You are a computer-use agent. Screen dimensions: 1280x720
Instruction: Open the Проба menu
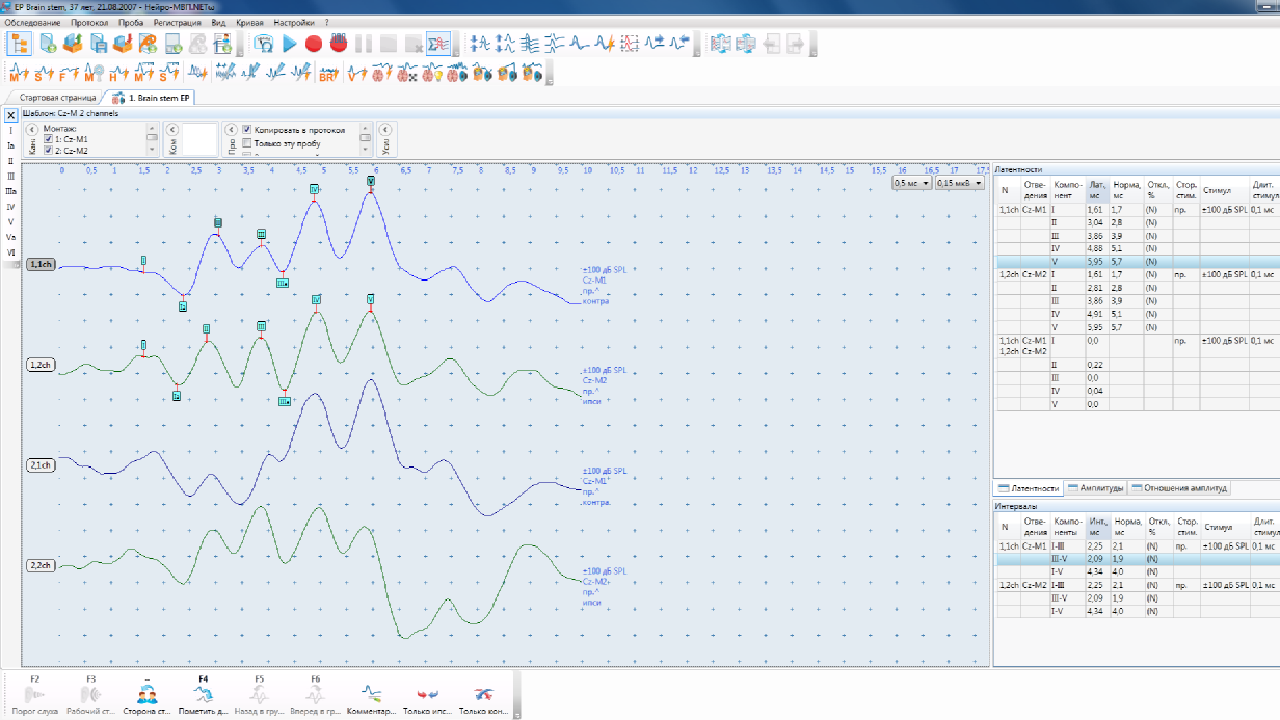click(x=130, y=22)
